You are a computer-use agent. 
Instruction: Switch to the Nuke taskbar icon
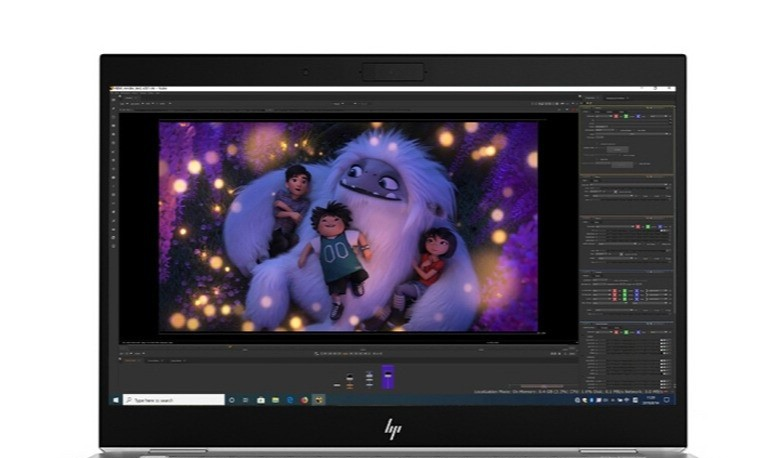pyautogui.click(x=318, y=400)
